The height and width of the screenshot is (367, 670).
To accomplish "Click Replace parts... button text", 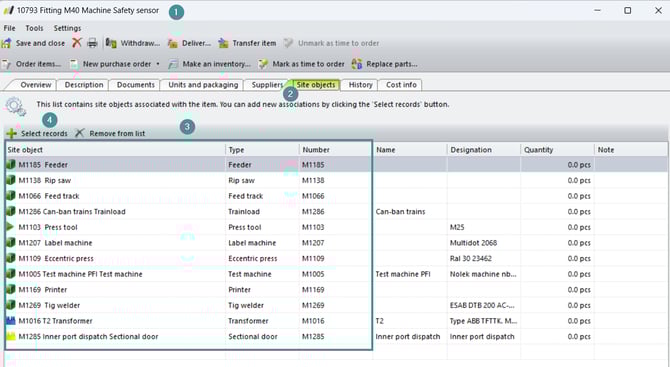I will click(x=392, y=64).
